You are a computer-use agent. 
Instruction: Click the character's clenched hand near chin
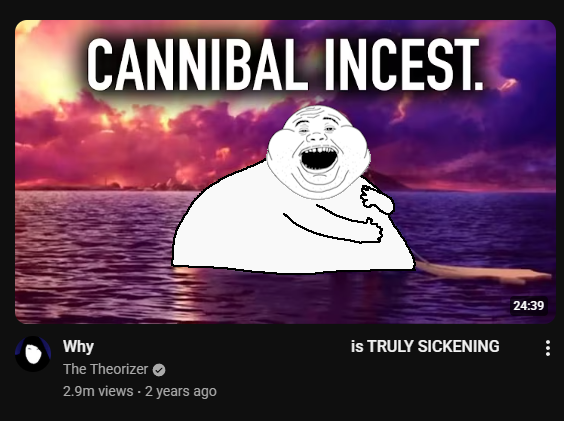coord(377,200)
